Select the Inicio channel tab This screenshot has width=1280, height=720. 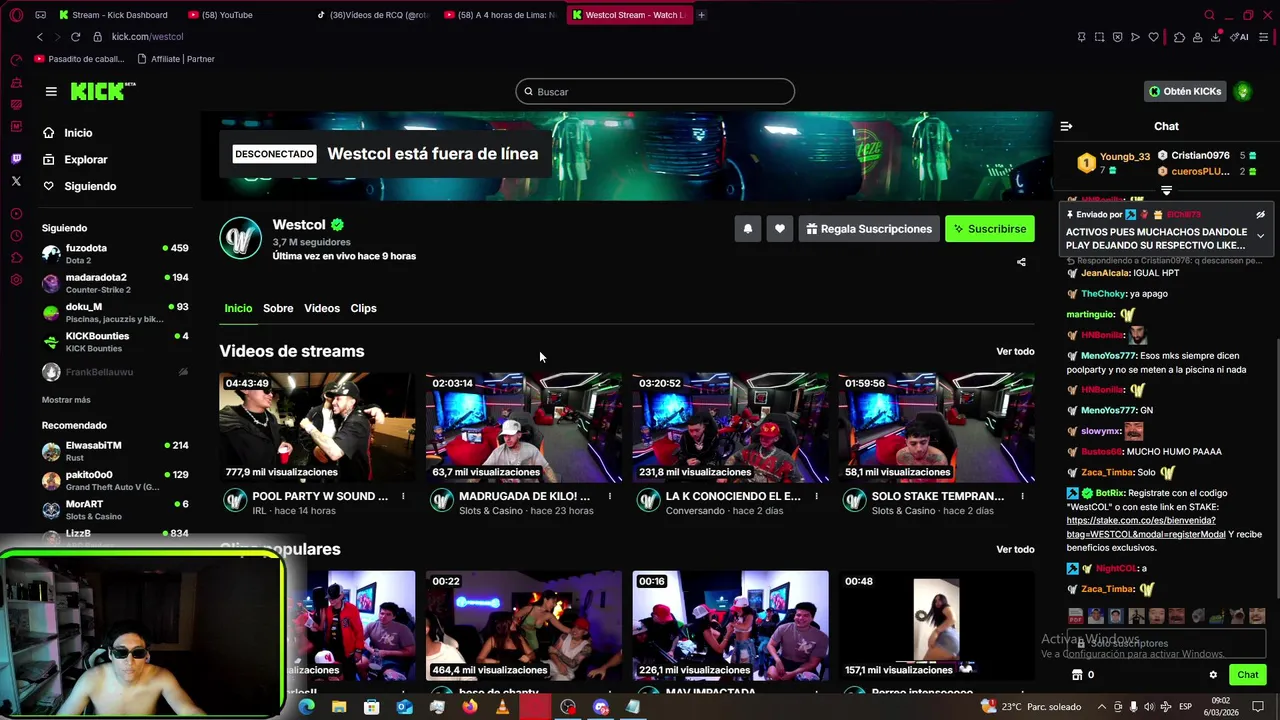238,308
